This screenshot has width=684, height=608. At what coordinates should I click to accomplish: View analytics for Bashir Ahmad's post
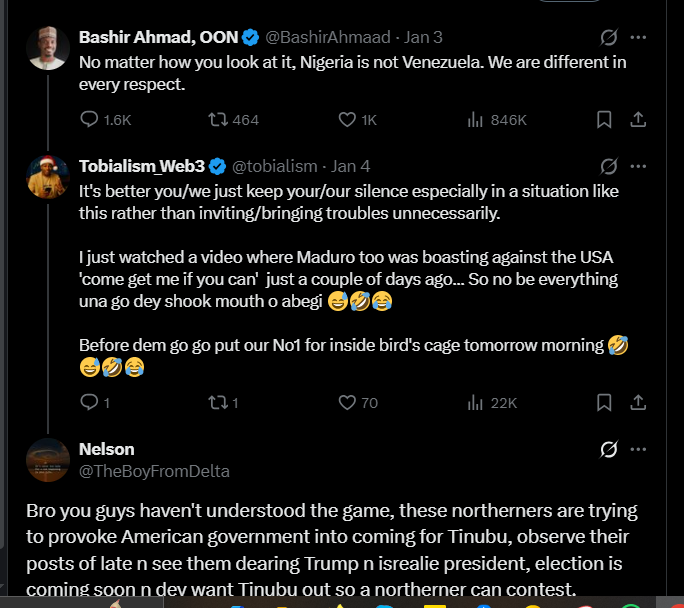click(x=477, y=120)
